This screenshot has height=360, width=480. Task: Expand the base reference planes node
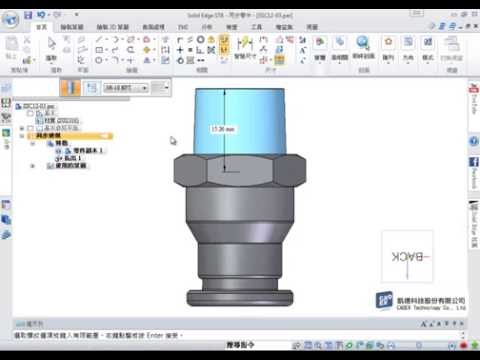pyautogui.click(x=22, y=128)
